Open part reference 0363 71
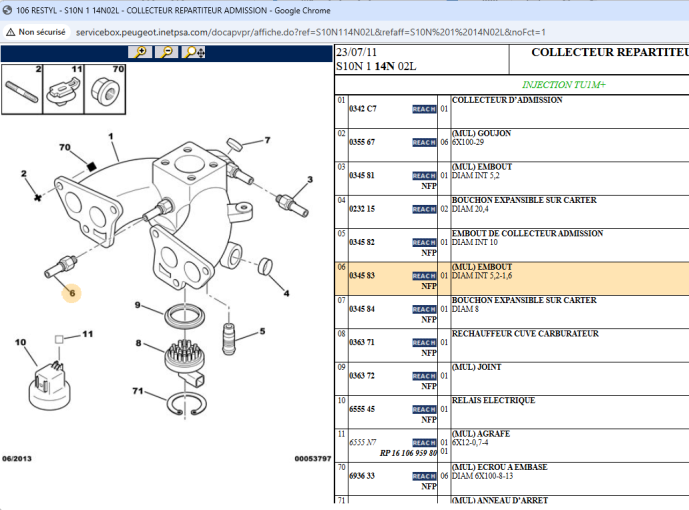689x510 pixels. tap(362, 342)
